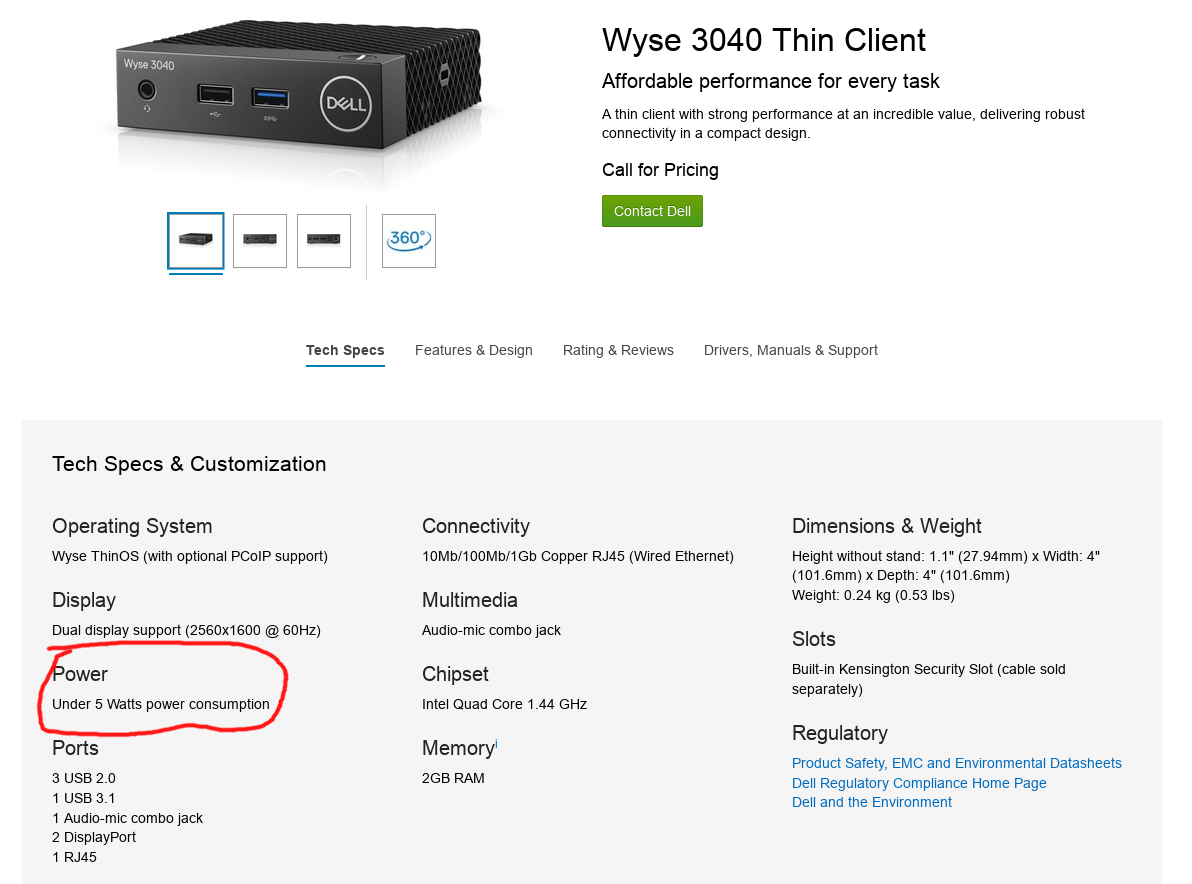Select the second product thumbnail
The width and height of the screenshot is (1192, 884).
click(x=260, y=241)
